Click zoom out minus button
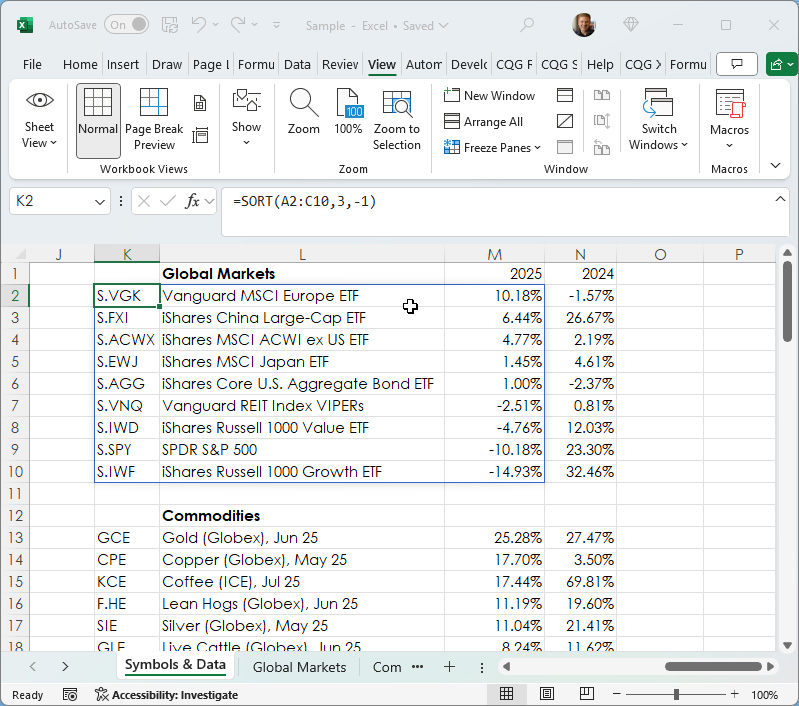The height and width of the screenshot is (706, 799). point(617,694)
